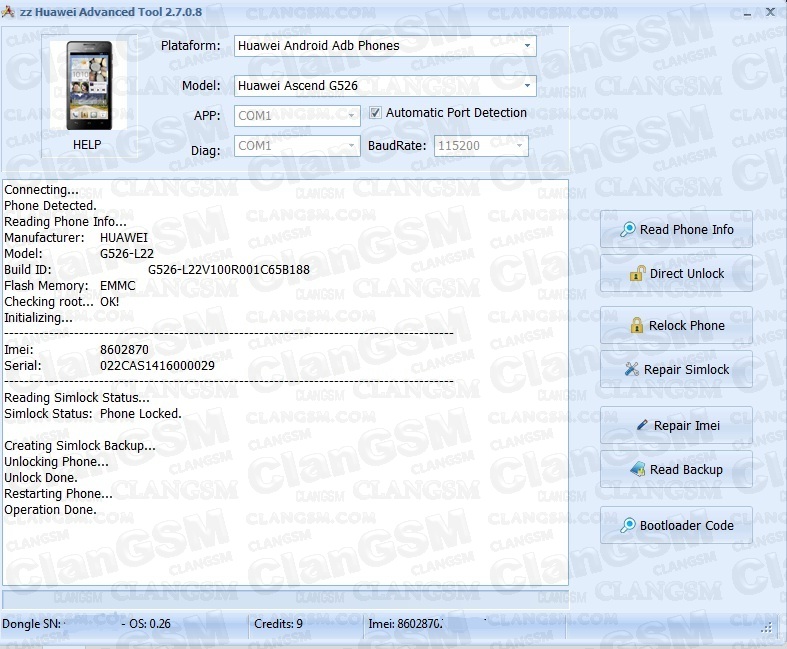Minimize the Huawei Advanced Tool window
787x649 pixels.
click(747, 13)
